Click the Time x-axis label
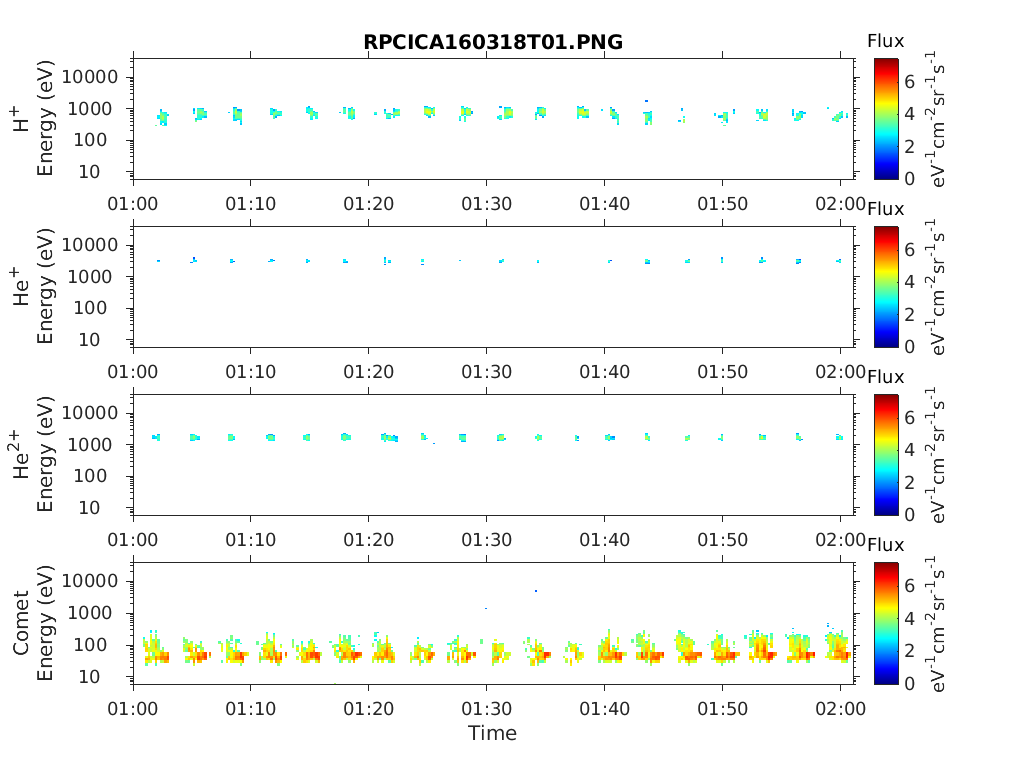Screen dimensions: 1024x768 (492, 733)
